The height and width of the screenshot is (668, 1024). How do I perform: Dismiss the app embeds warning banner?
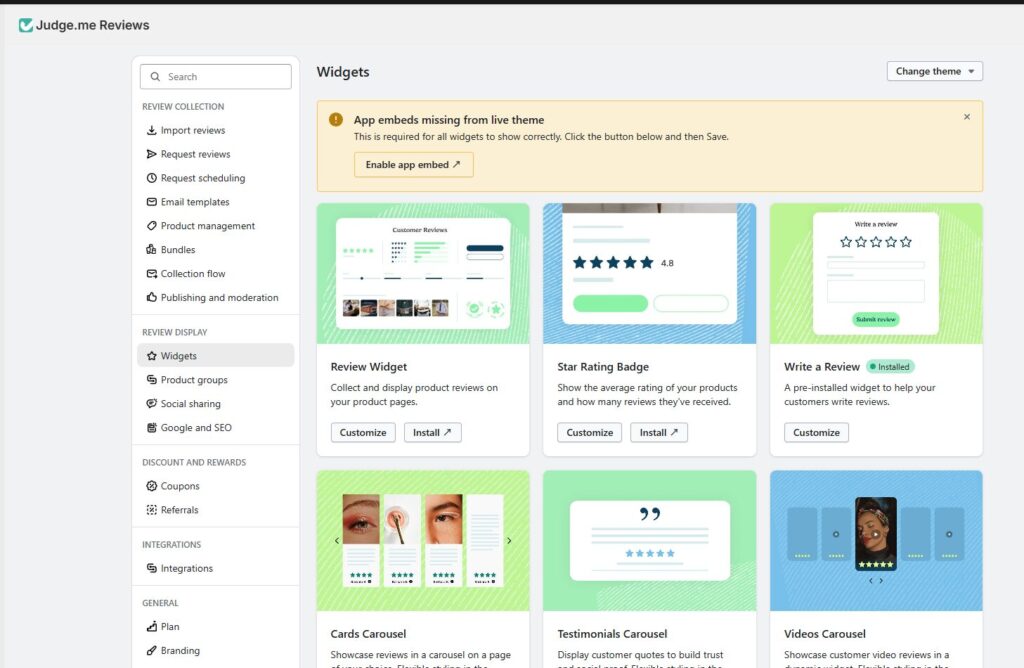(966, 117)
